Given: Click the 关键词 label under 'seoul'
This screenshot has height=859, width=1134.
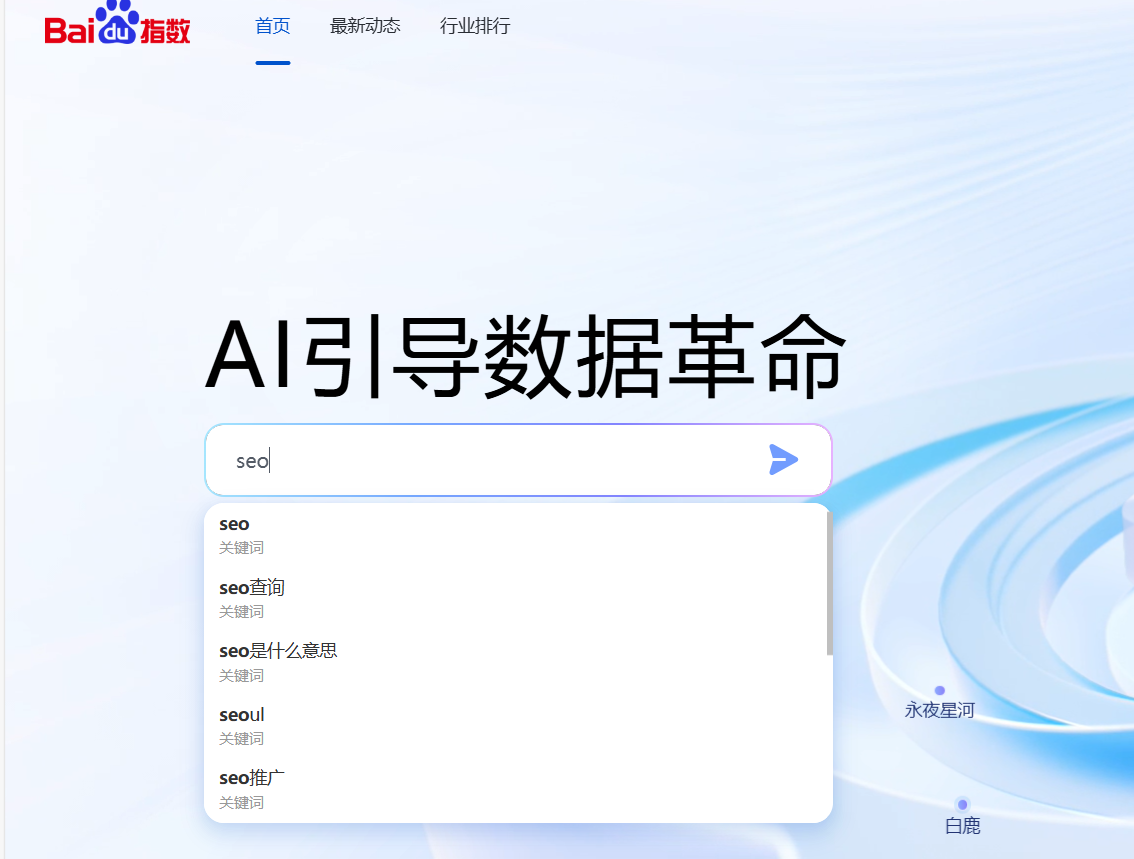Looking at the screenshot, I should pyautogui.click(x=241, y=738).
